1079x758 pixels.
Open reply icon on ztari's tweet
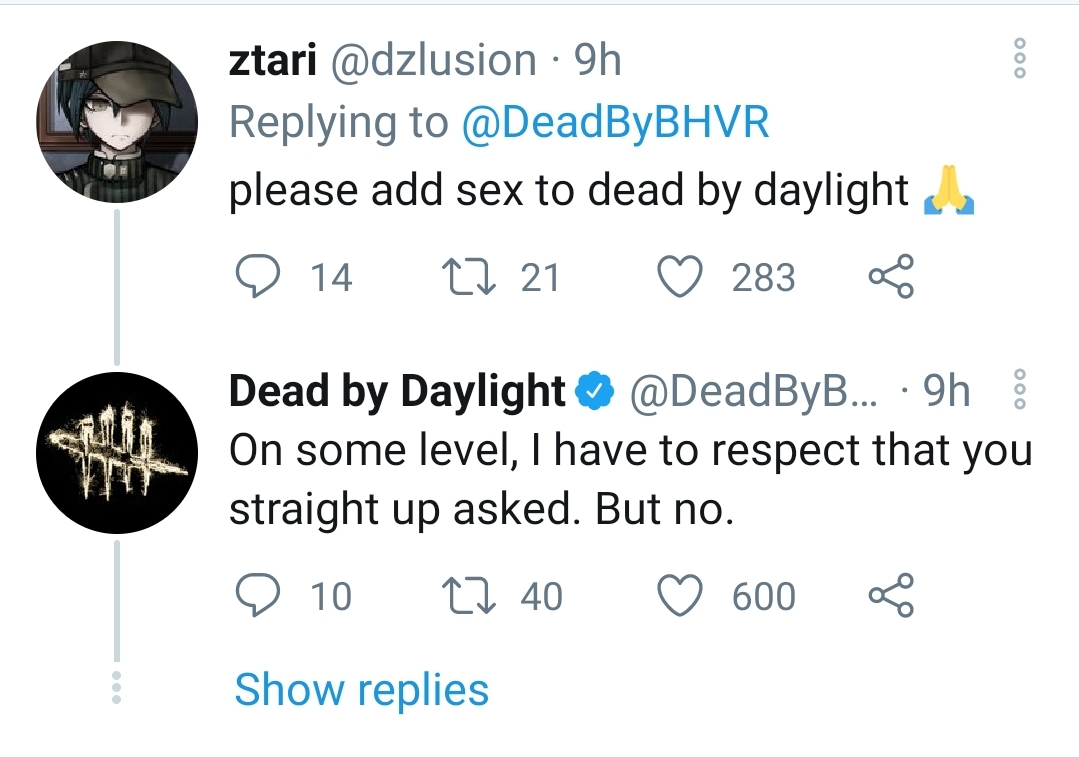[258, 276]
